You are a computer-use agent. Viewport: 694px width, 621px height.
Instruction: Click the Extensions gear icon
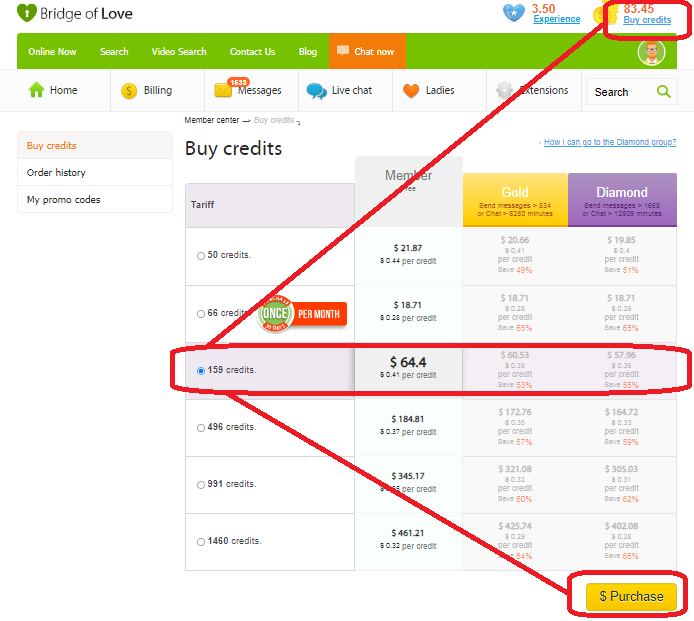pyautogui.click(x=505, y=90)
